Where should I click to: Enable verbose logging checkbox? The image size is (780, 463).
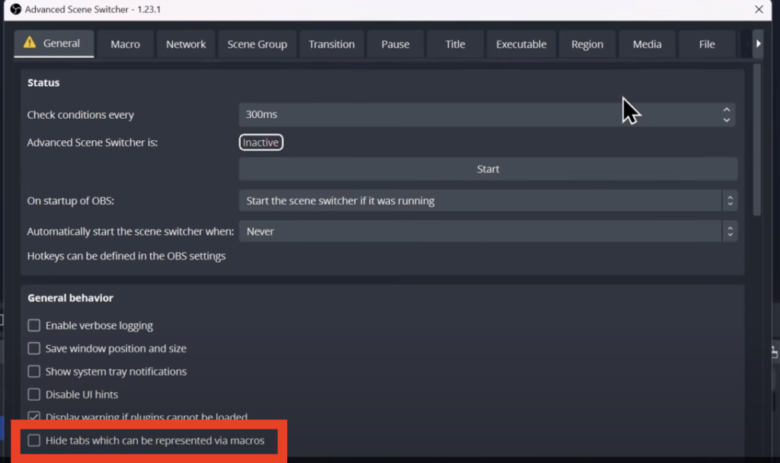pyautogui.click(x=34, y=325)
